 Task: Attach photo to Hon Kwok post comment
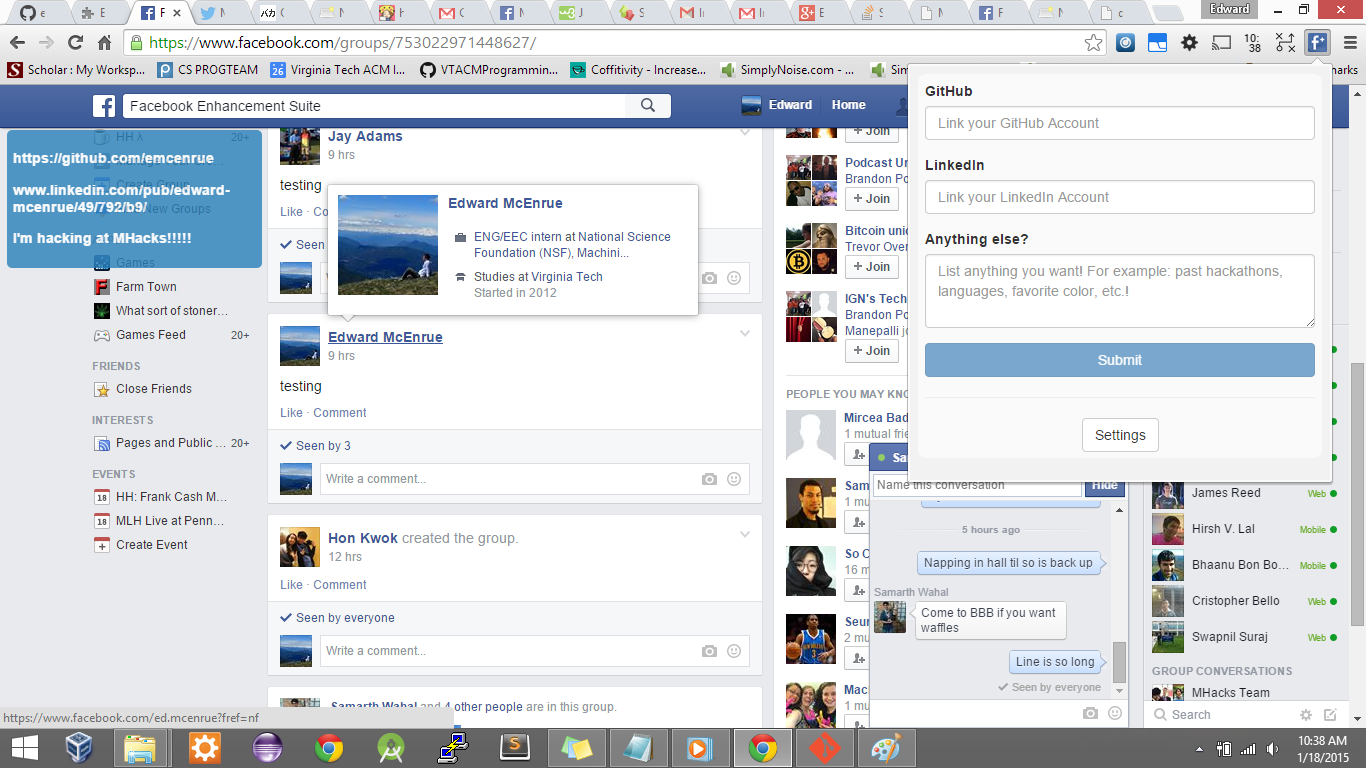click(x=709, y=651)
